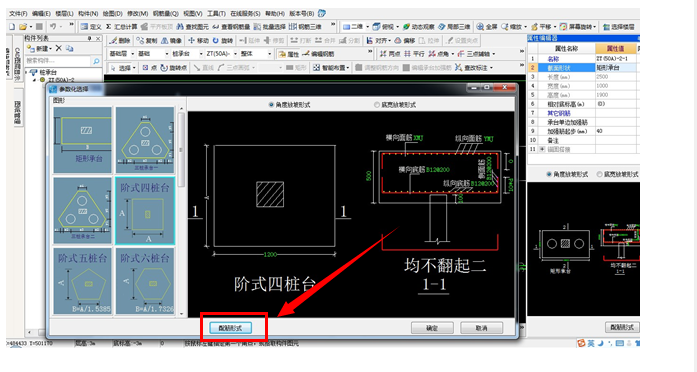This screenshot has width=697, height=372.
Task: Choose the 阶式五桩台 shape thumbnail
Action: [x=83, y=281]
